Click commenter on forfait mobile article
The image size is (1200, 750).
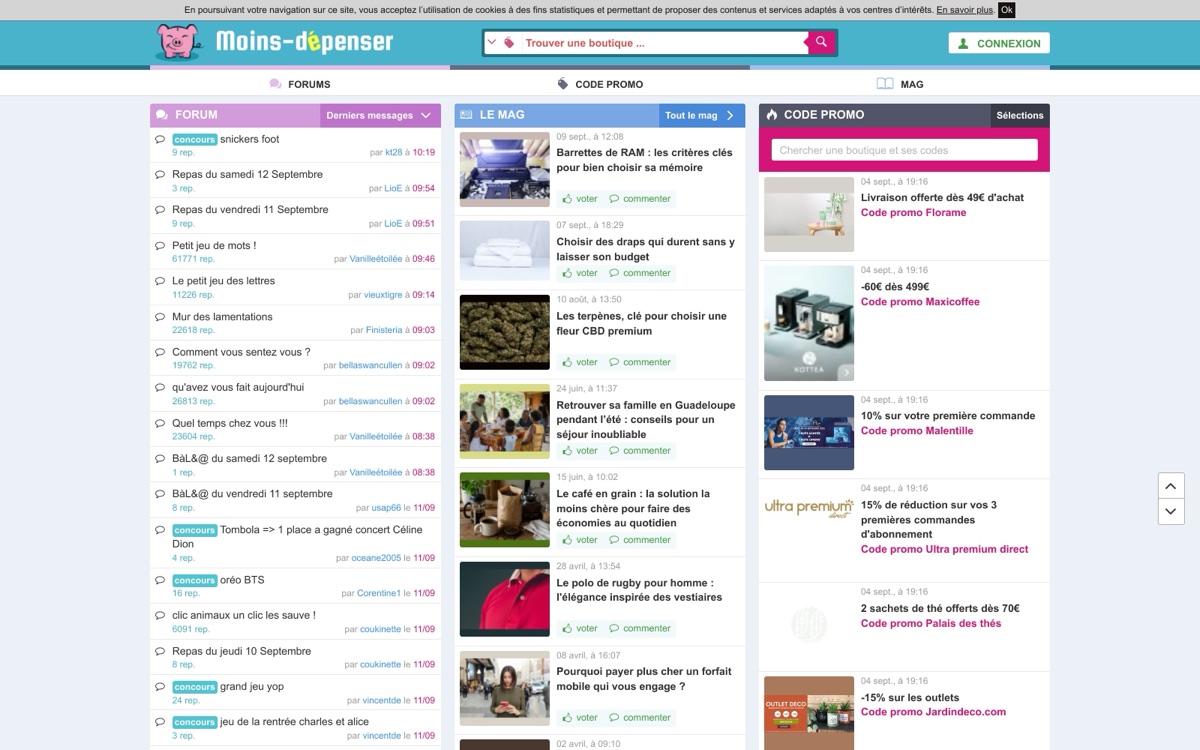point(640,717)
